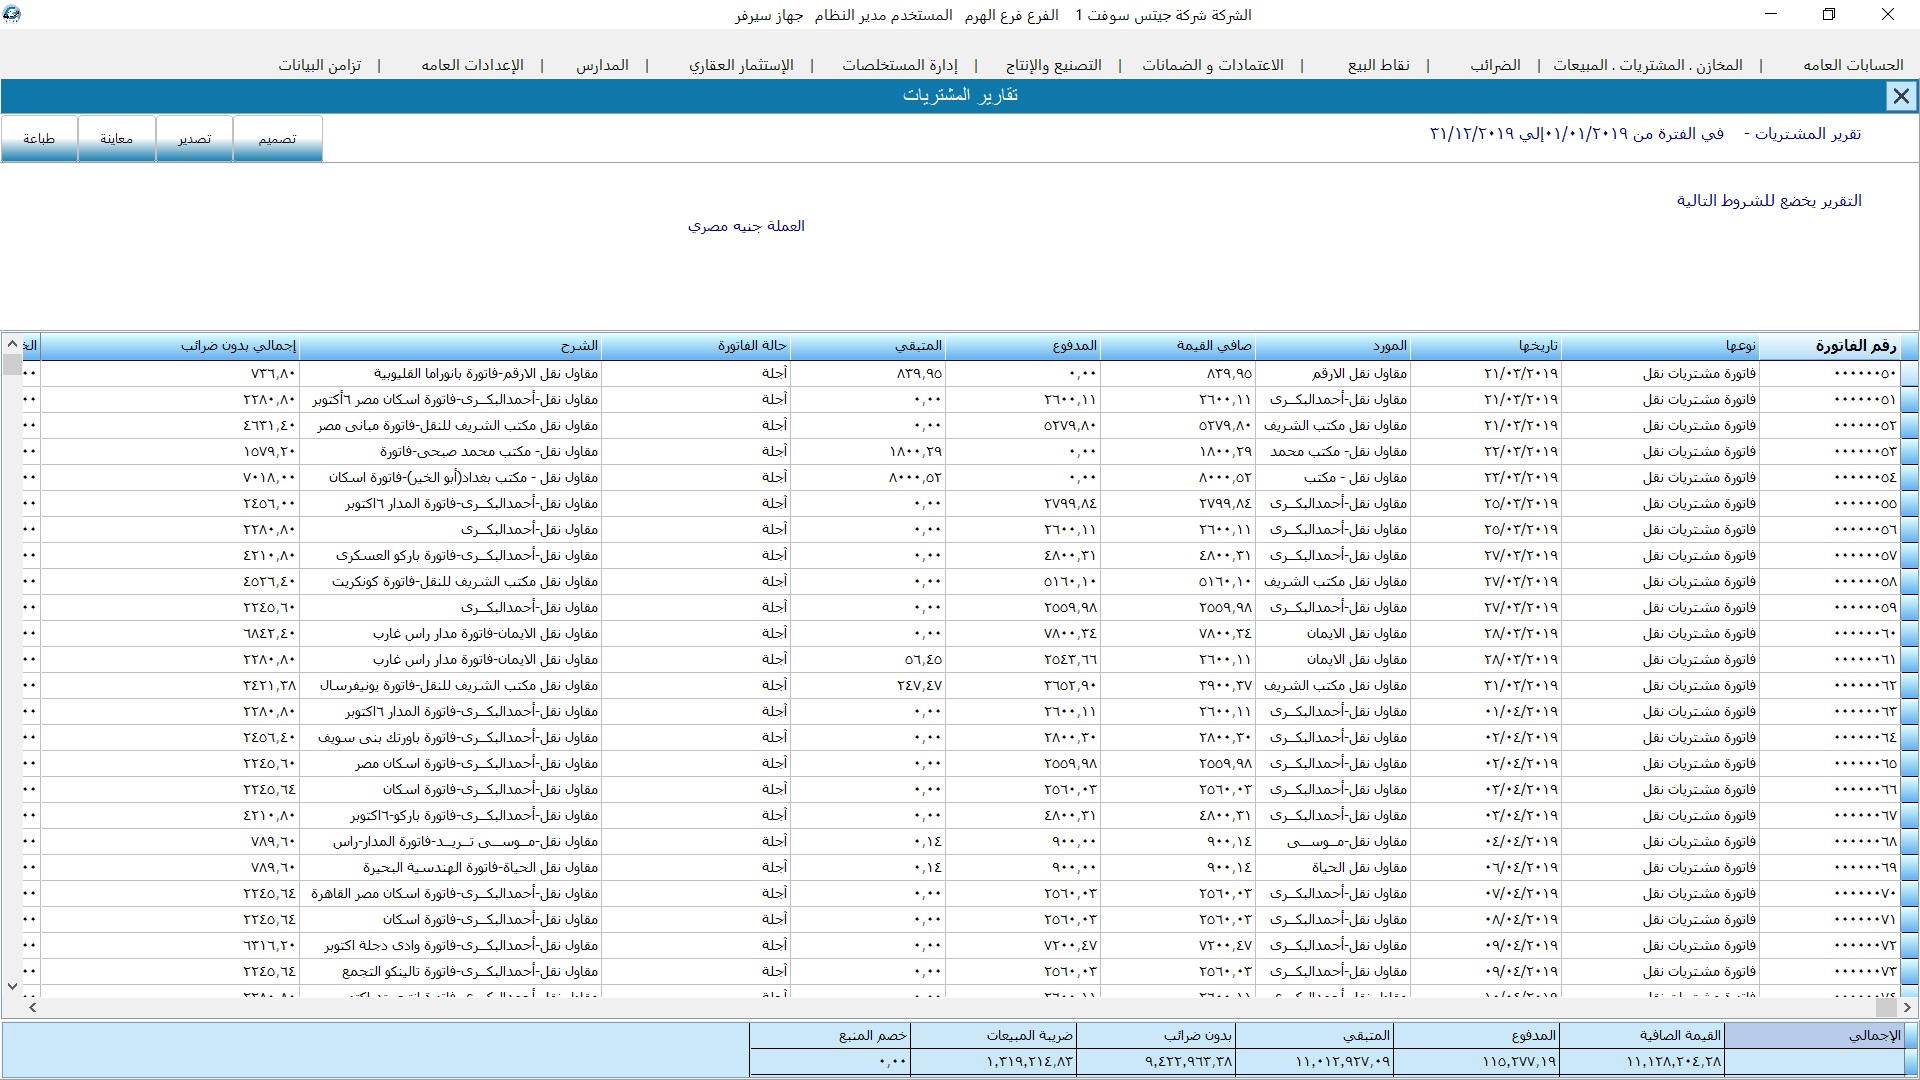Viewport: 1920px width, 1080px height.
Task: Open the تزامن البيانات menu
Action: pos(319,65)
